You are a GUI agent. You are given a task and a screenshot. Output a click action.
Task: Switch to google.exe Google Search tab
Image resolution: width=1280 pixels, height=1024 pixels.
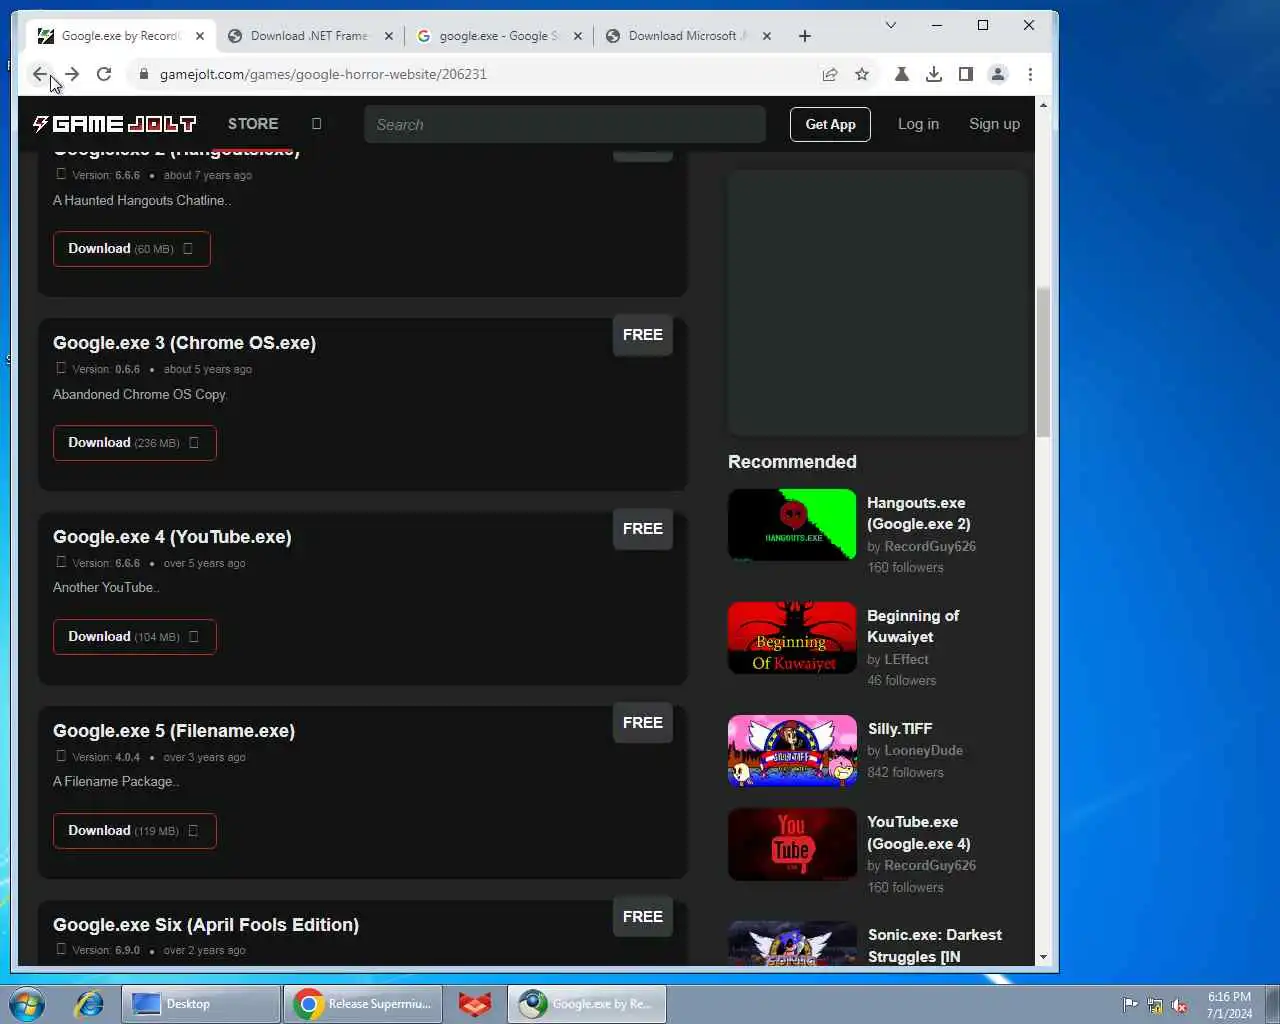tap(498, 36)
